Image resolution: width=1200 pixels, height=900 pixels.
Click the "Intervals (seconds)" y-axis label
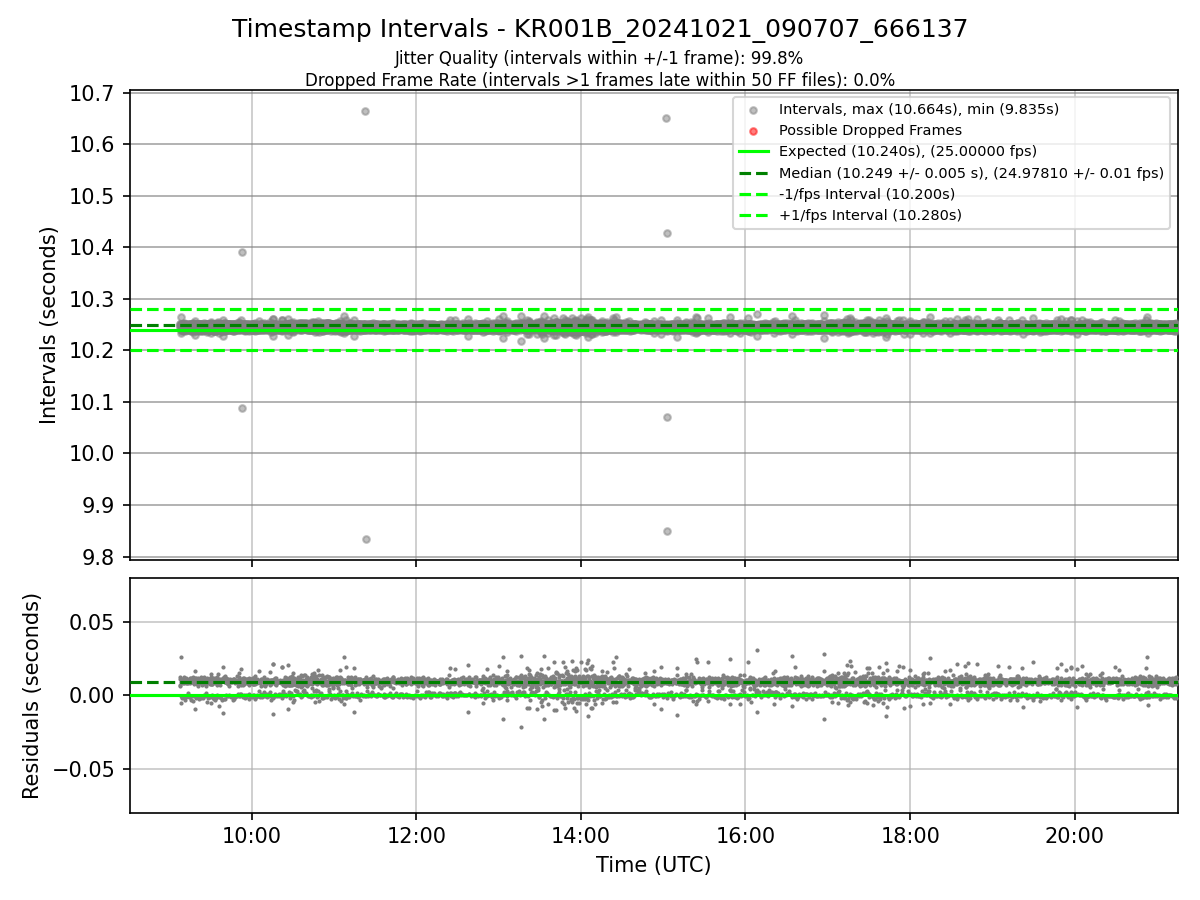pos(49,325)
